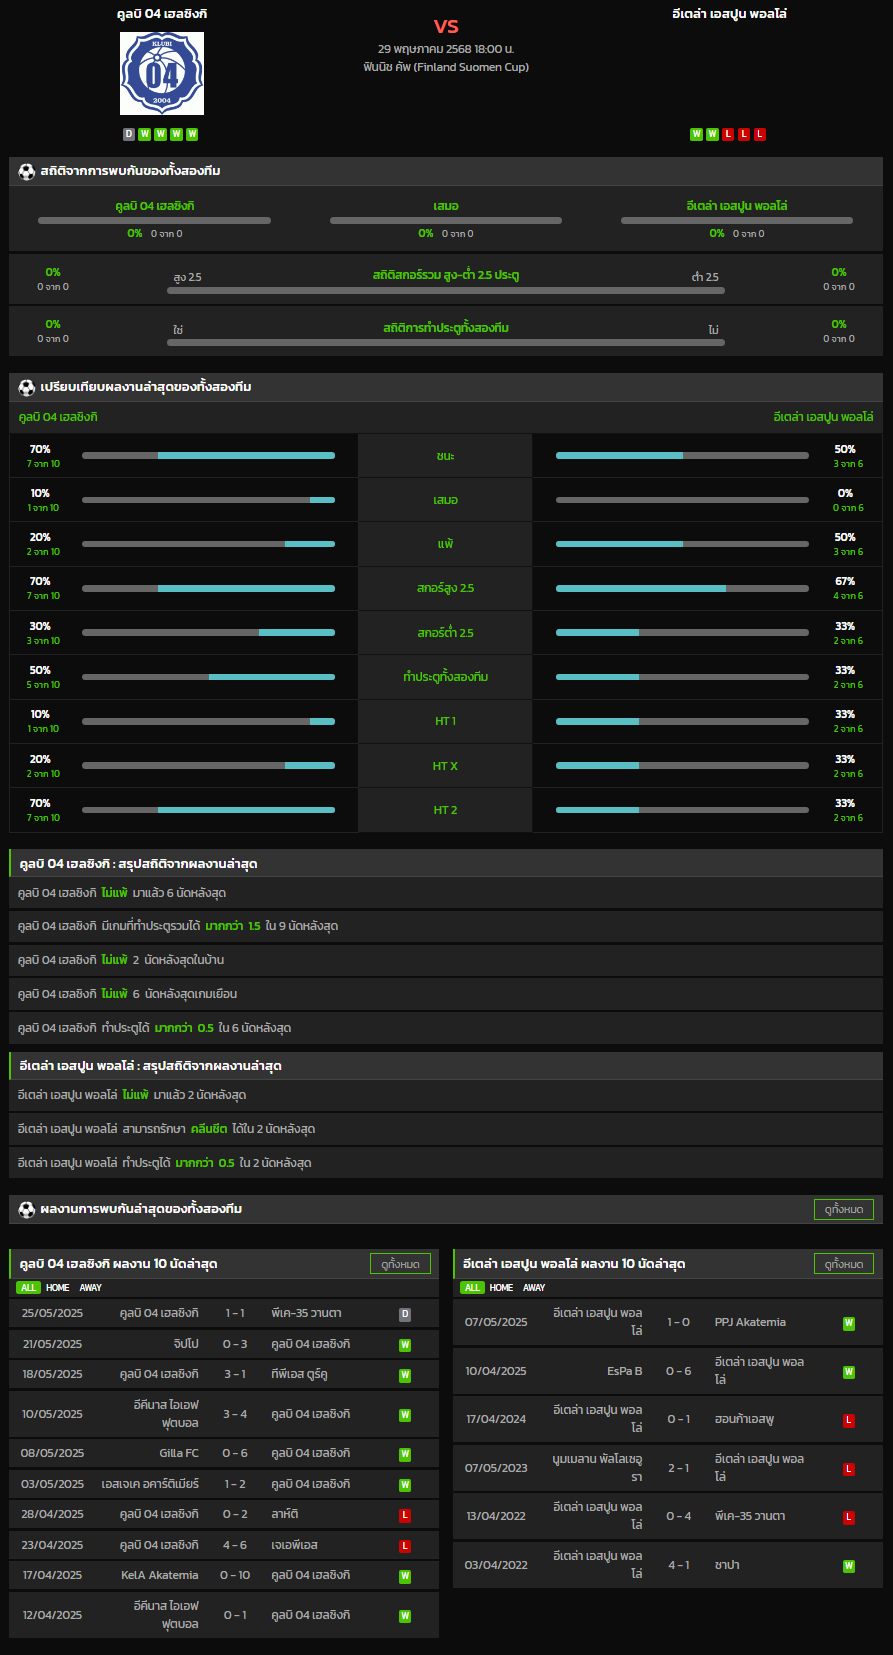Click the score 1 - 1 on 25/05/2025 row
893x1655 pixels.
coord(235,1314)
